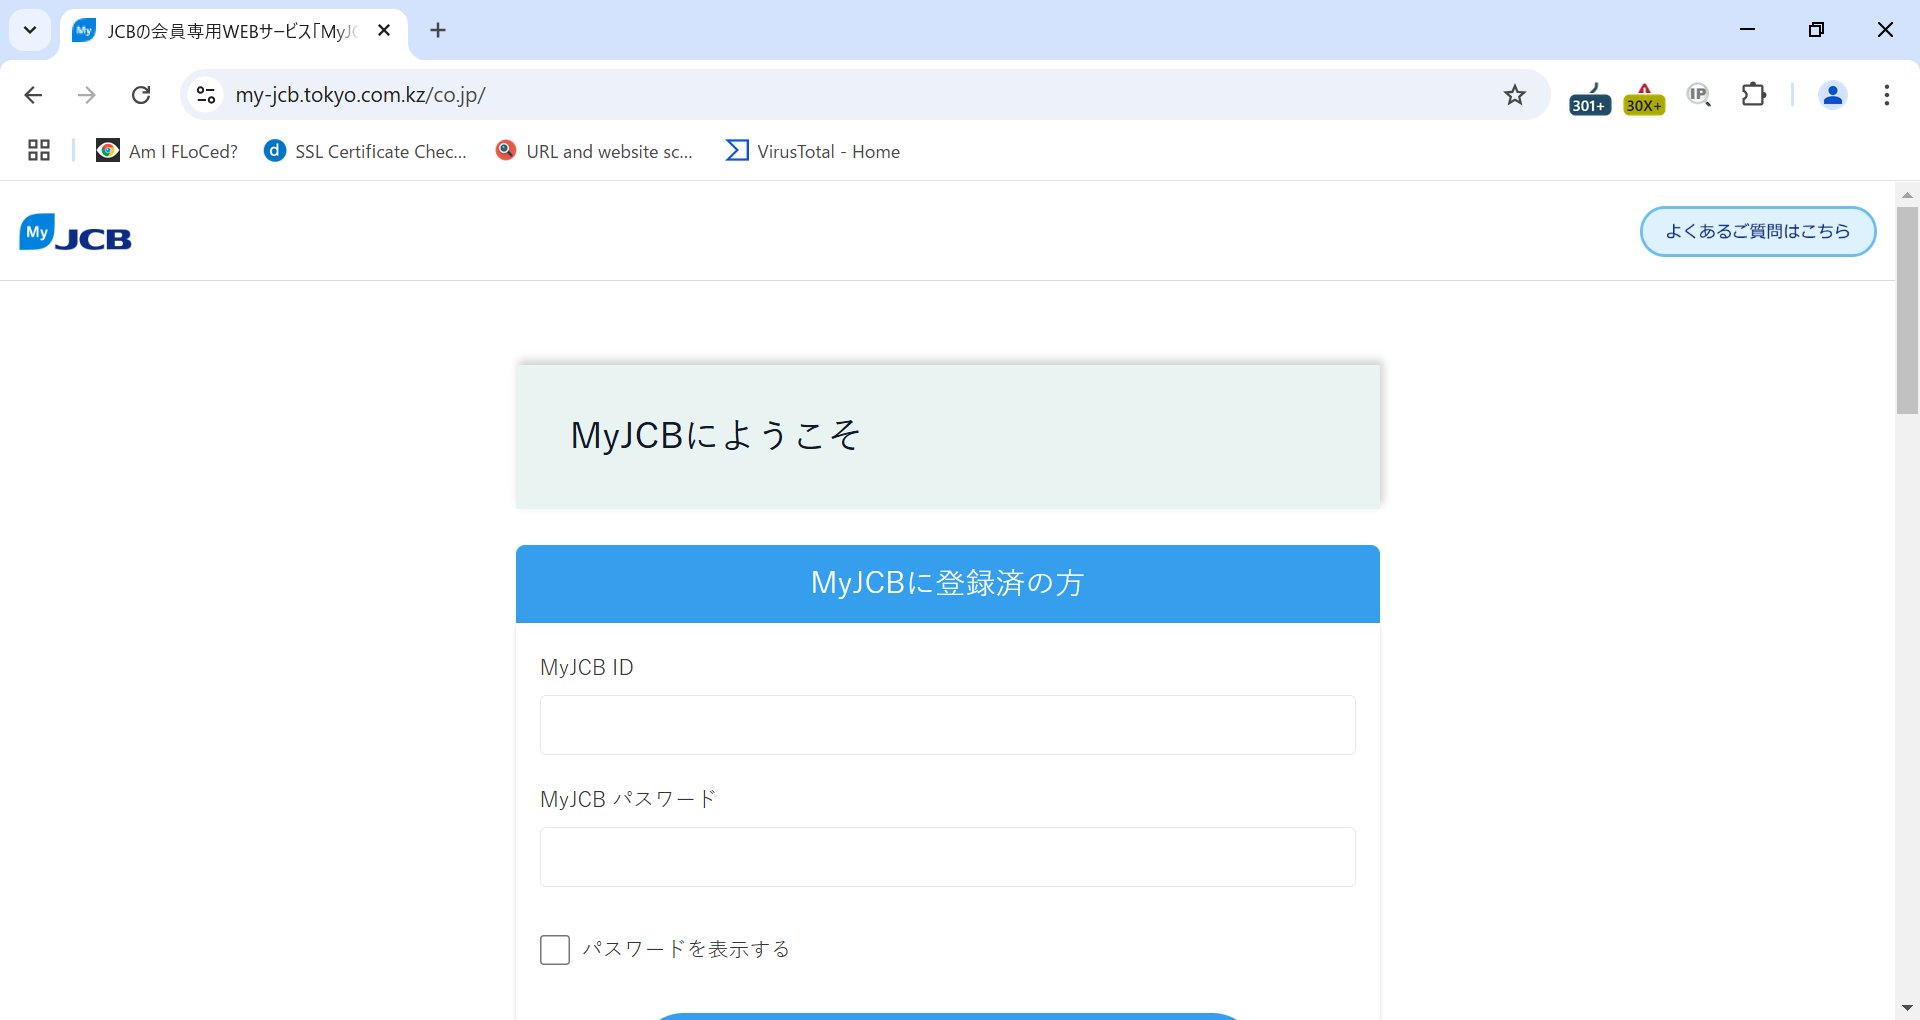The image size is (1920, 1020).
Task: Focus the MyJCB ID input field
Action: pyautogui.click(x=948, y=725)
